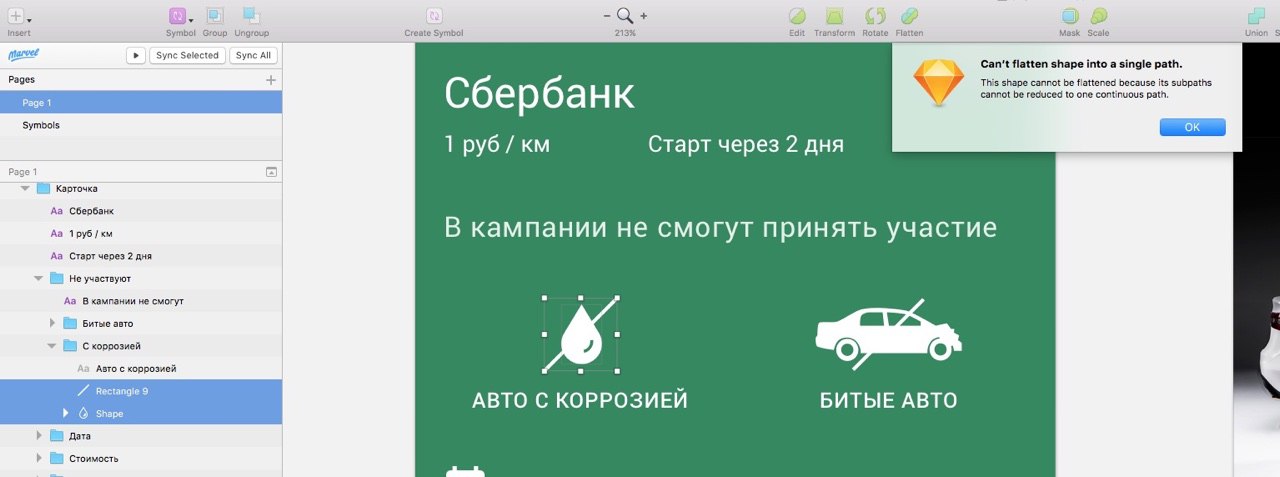This screenshot has width=1280, height=477.
Task: Click БИТЫЕ АВТО caption on canvas
Action: tap(889, 401)
